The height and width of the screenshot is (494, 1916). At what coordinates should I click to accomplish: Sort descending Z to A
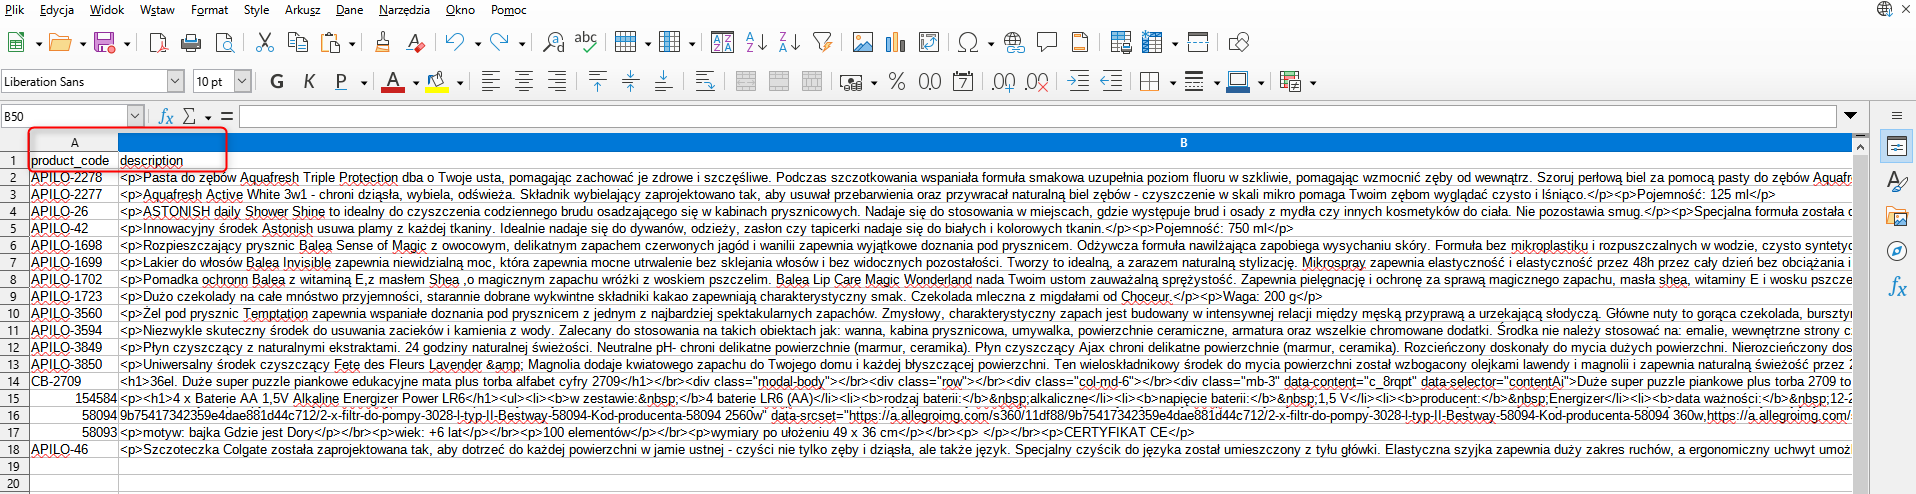click(x=789, y=42)
